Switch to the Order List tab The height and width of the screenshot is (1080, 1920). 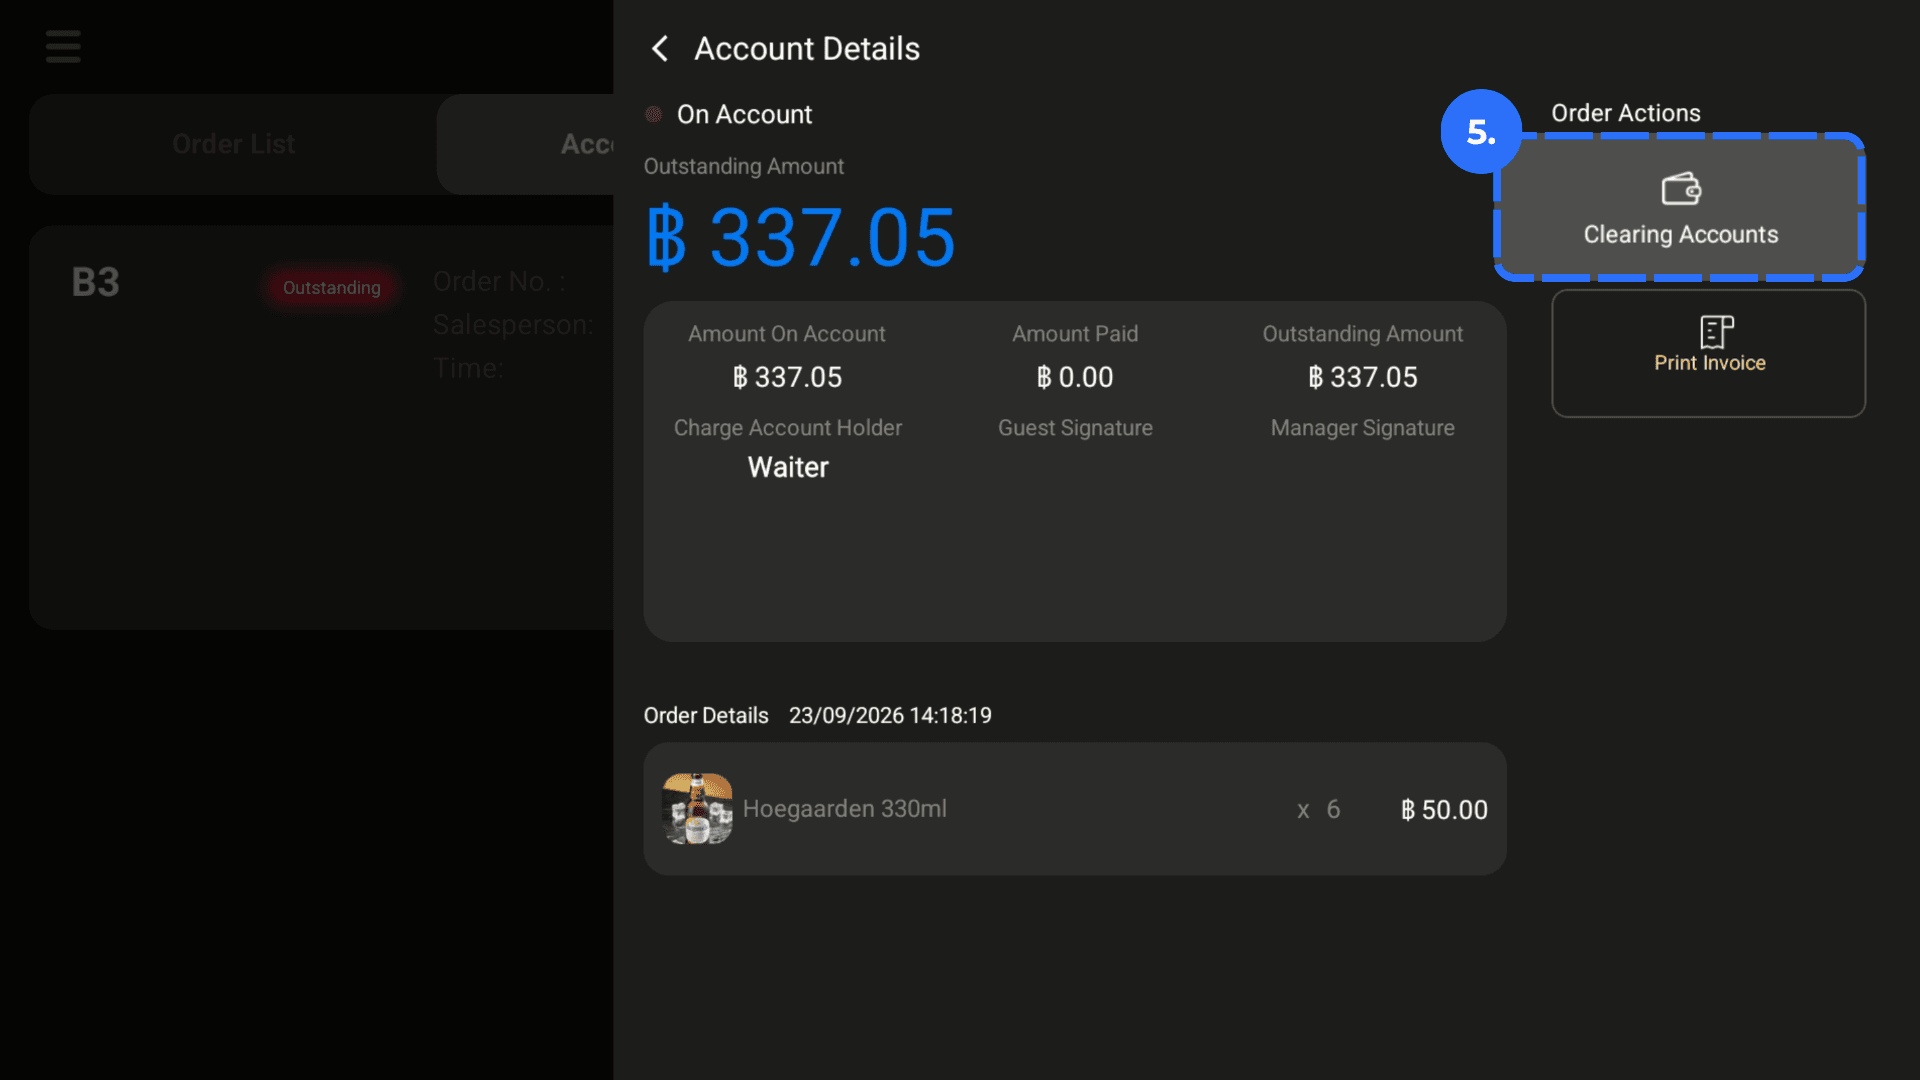tap(233, 144)
